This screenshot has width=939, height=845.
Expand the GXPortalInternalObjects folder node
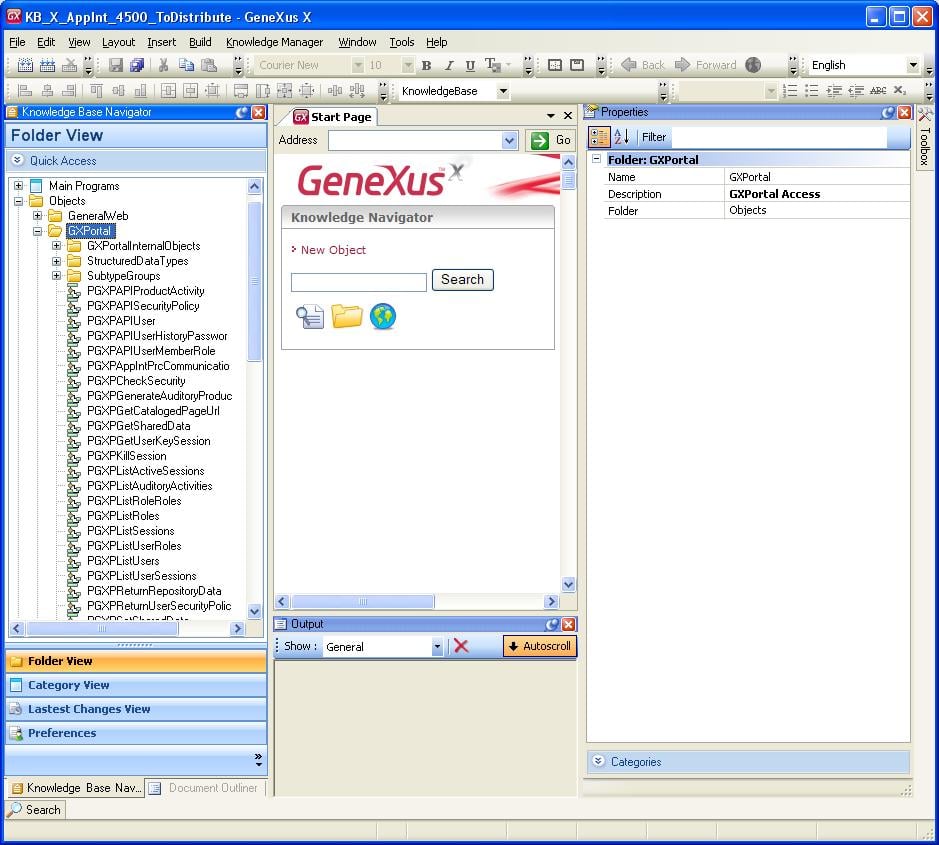tap(57, 246)
